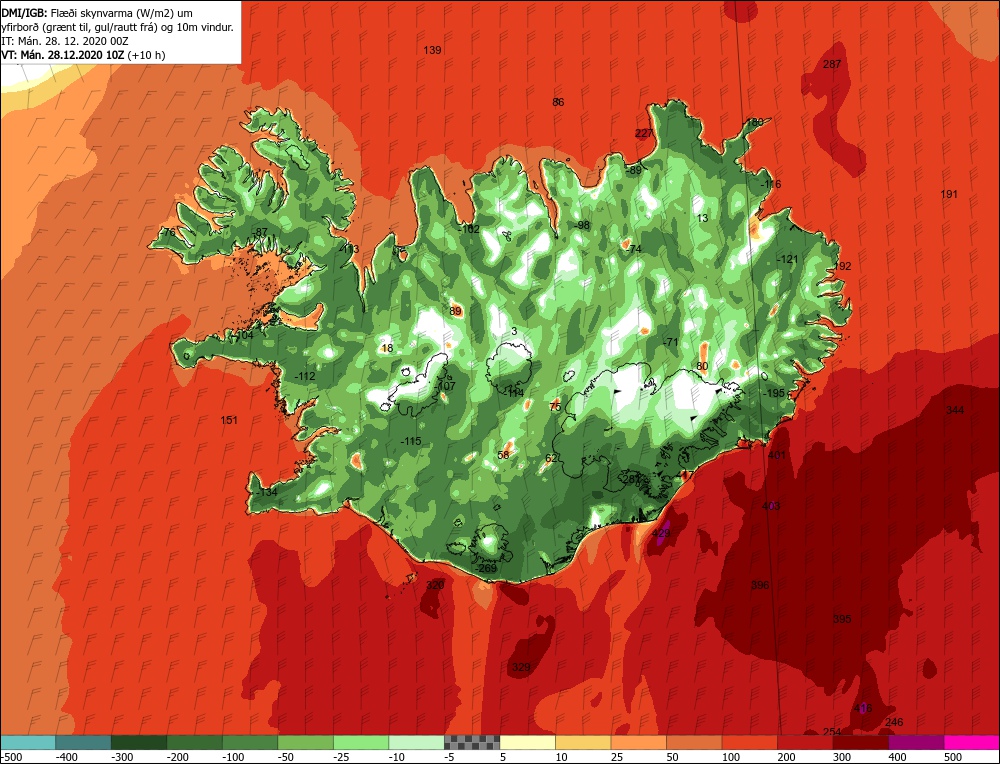Screen dimensions: 1000x764
Task: Click the cyan legend swatch between -500 and -400
Action: (x=28, y=742)
